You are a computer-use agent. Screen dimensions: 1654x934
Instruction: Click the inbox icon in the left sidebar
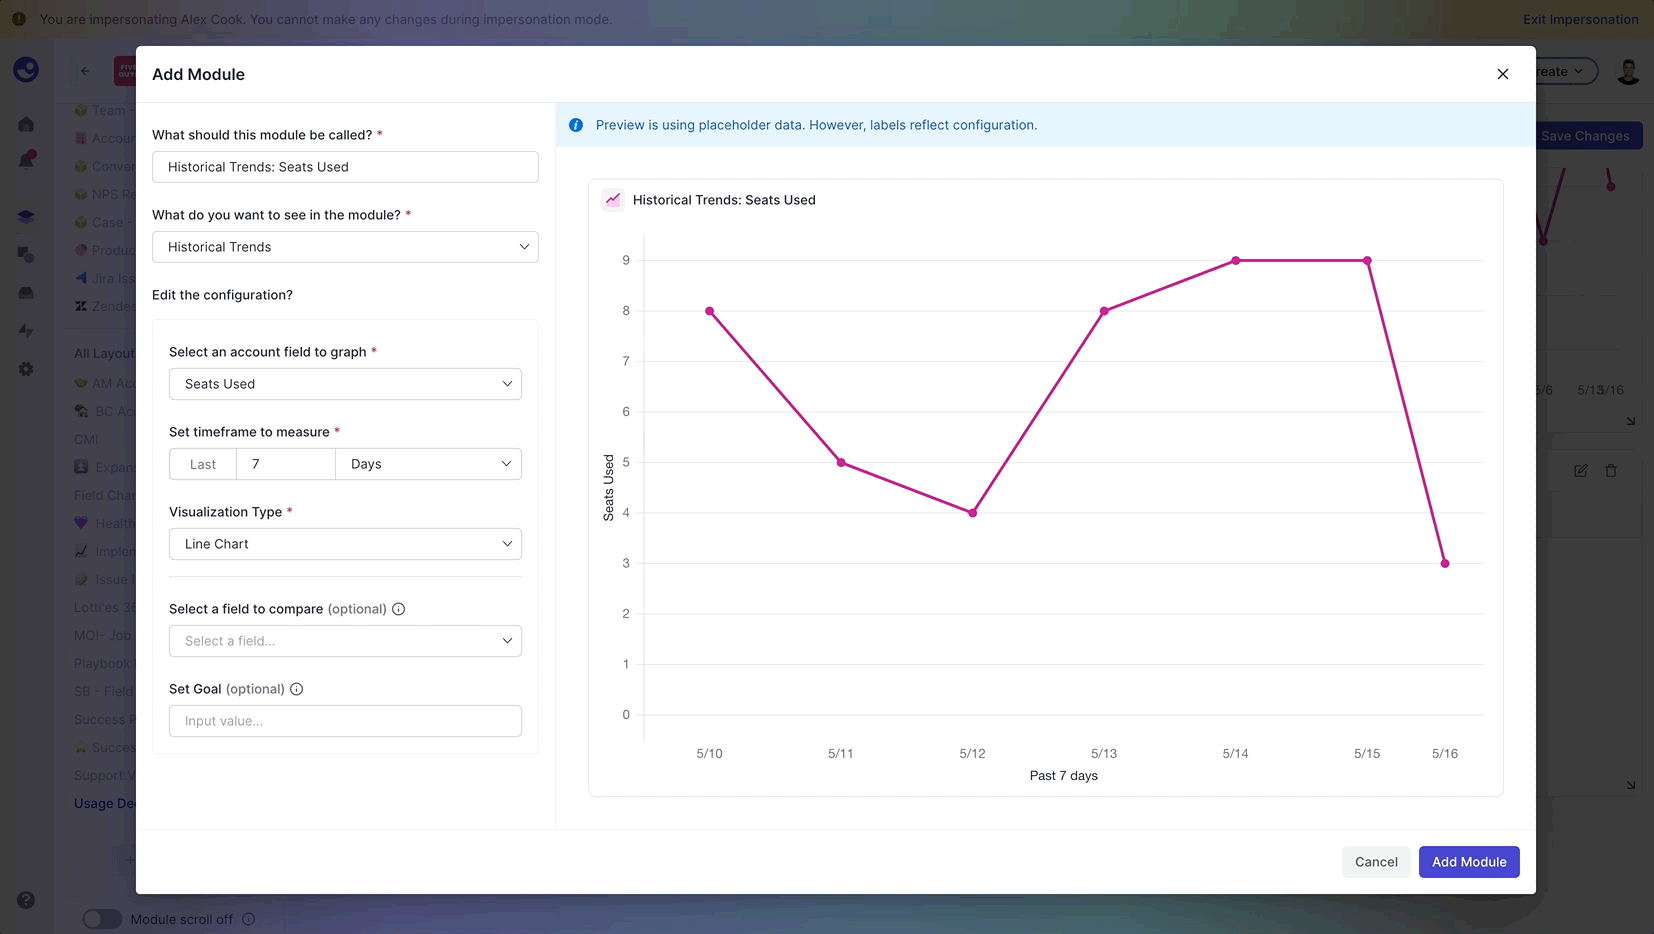[x=26, y=293]
